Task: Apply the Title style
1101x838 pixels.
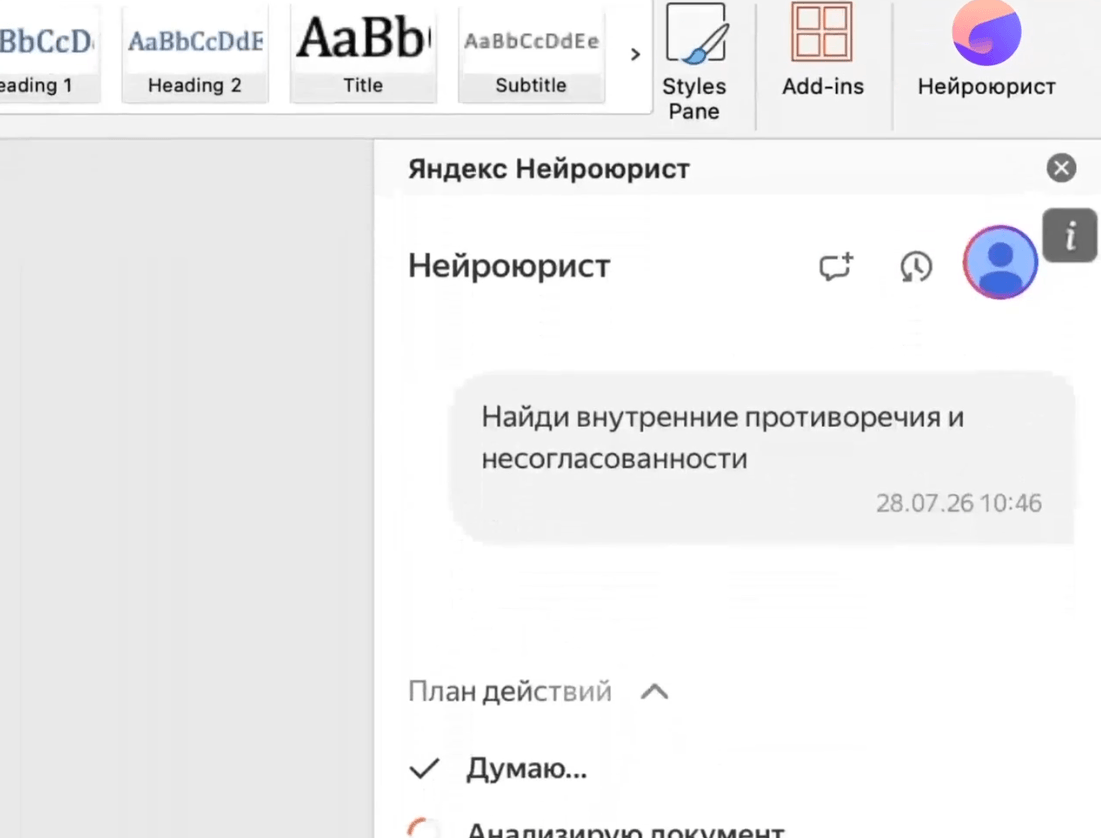Action: pyautogui.click(x=363, y=53)
